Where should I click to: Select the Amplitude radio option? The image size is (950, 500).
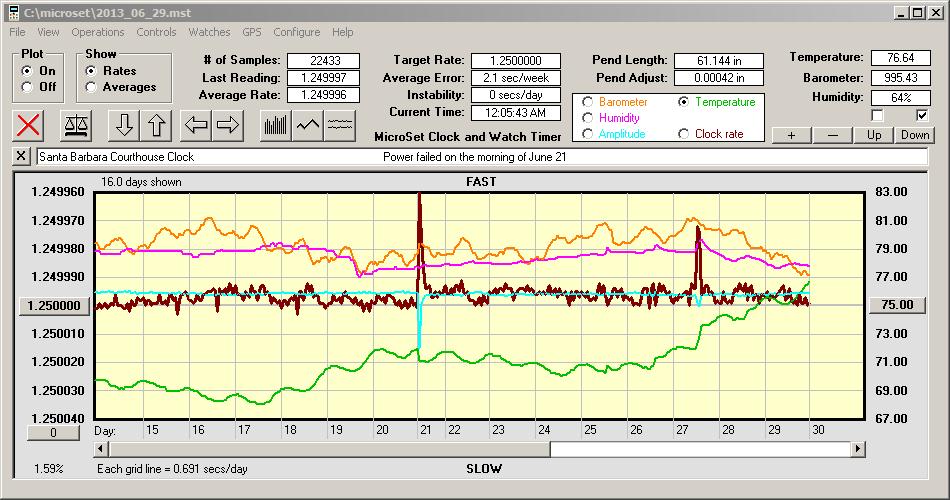click(x=587, y=134)
